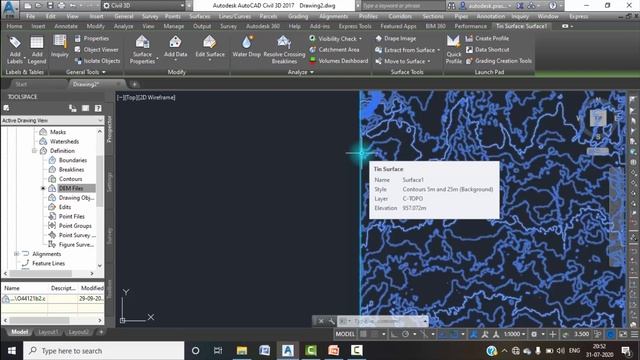
Task: Open the Active Drawing View dropdown
Action: (52, 120)
